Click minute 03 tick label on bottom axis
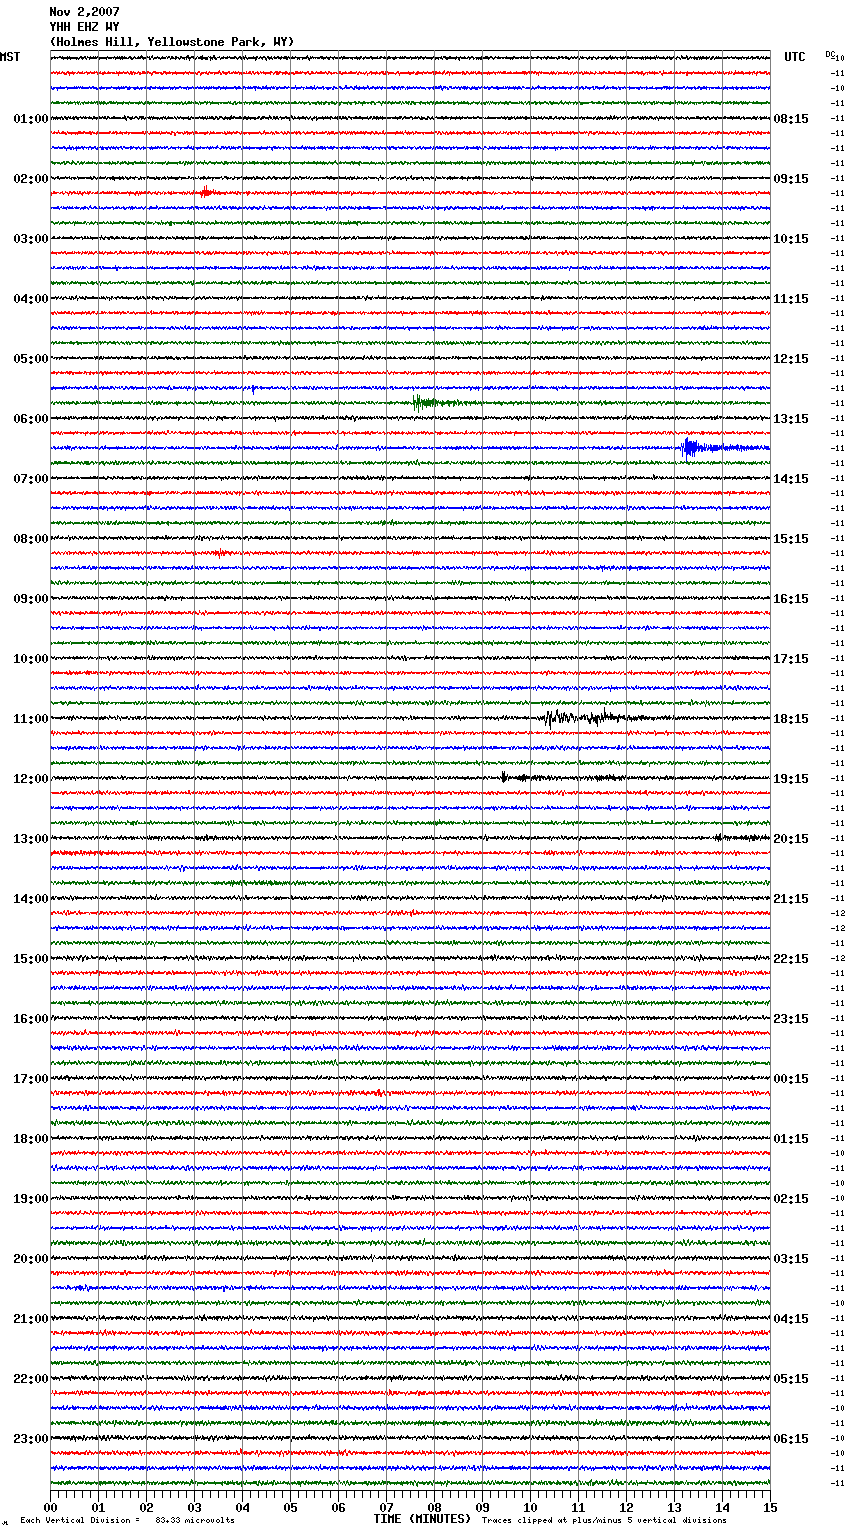 (x=194, y=1507)
